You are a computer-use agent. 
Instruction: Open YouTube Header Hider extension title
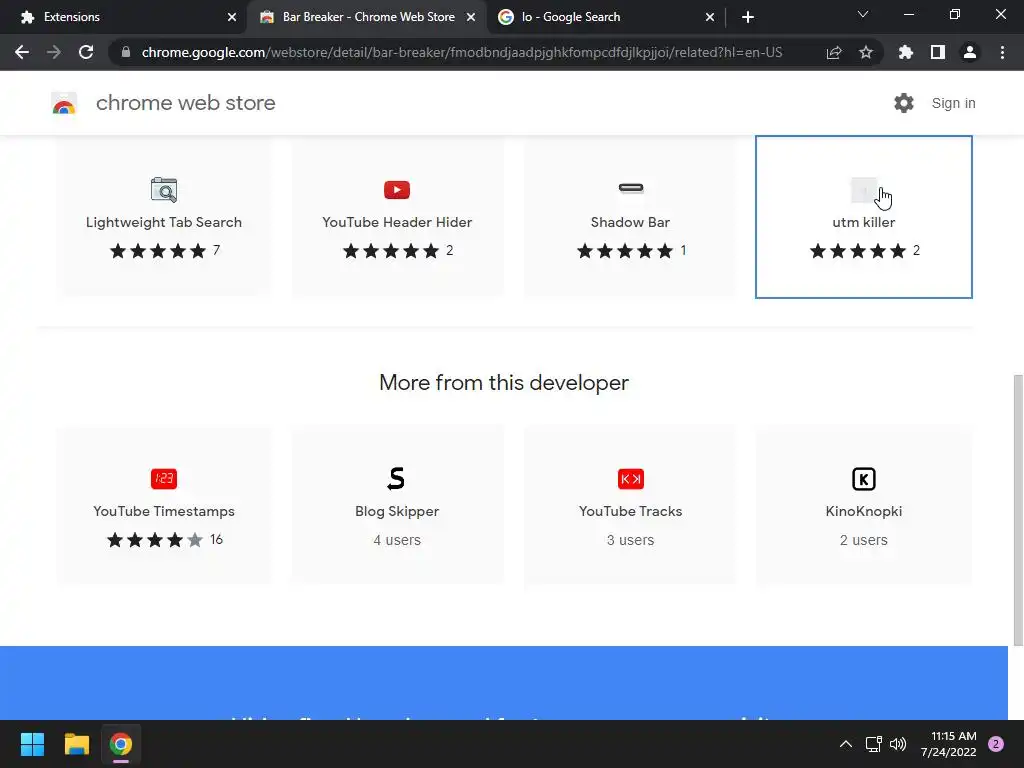397,222
